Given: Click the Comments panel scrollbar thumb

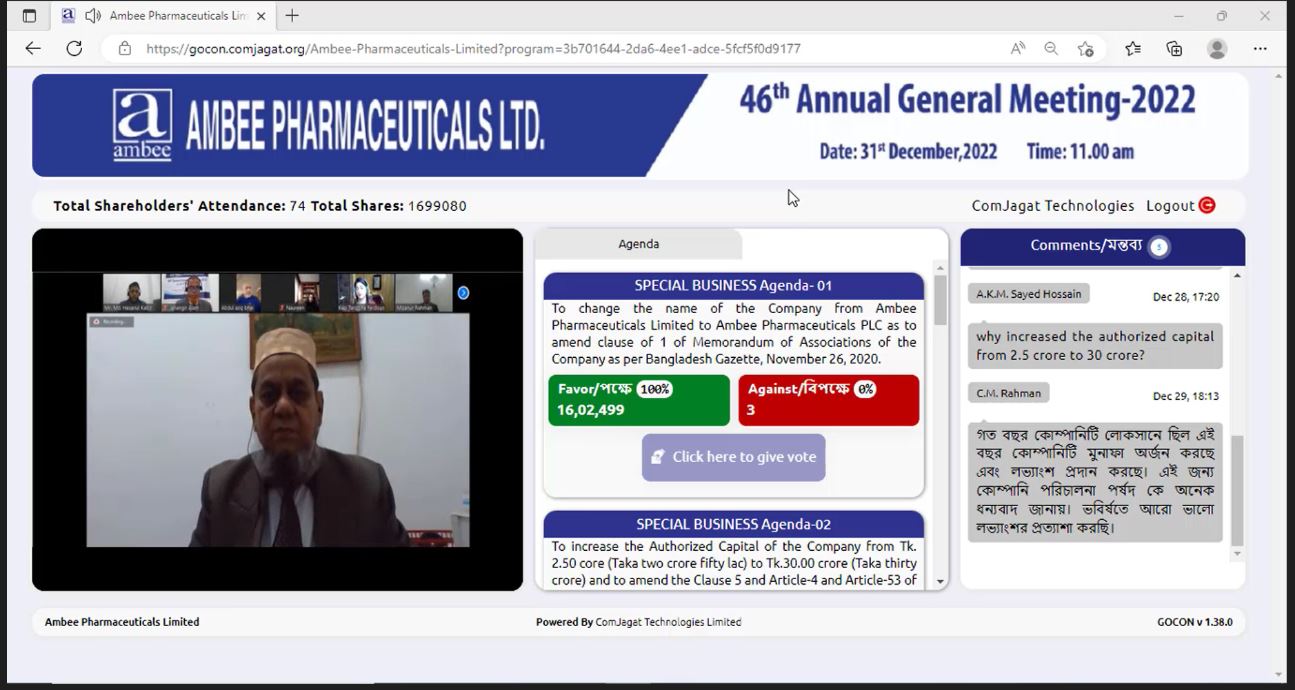Looking at the screenshot, I should 1237,490.
